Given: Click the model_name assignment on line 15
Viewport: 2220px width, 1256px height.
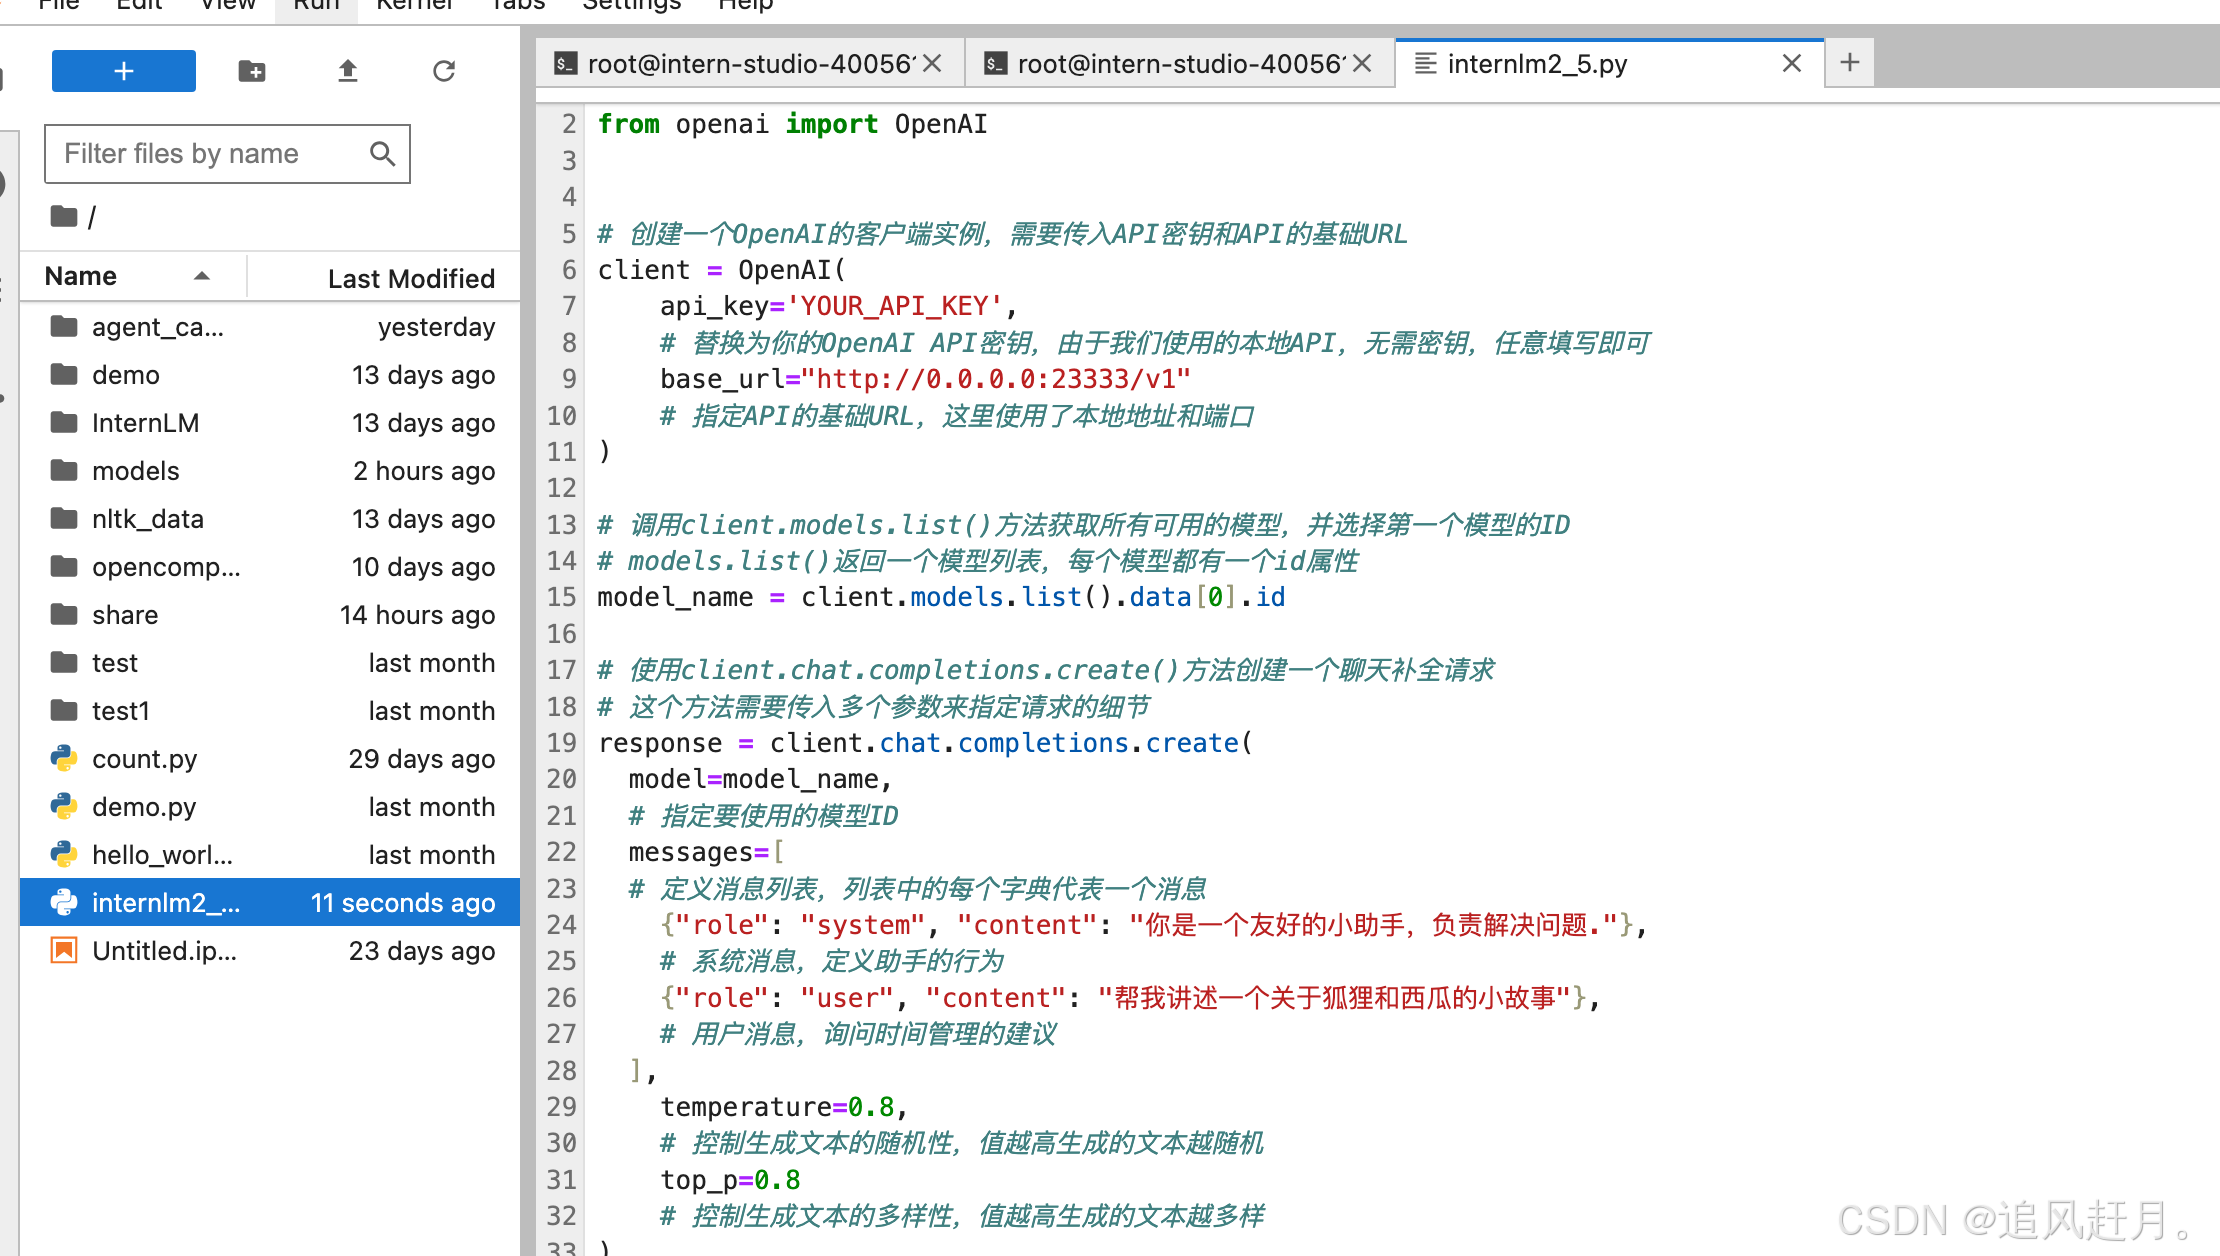Looking at the screenshot, I should pyautogui.click(x=941, y=597).
